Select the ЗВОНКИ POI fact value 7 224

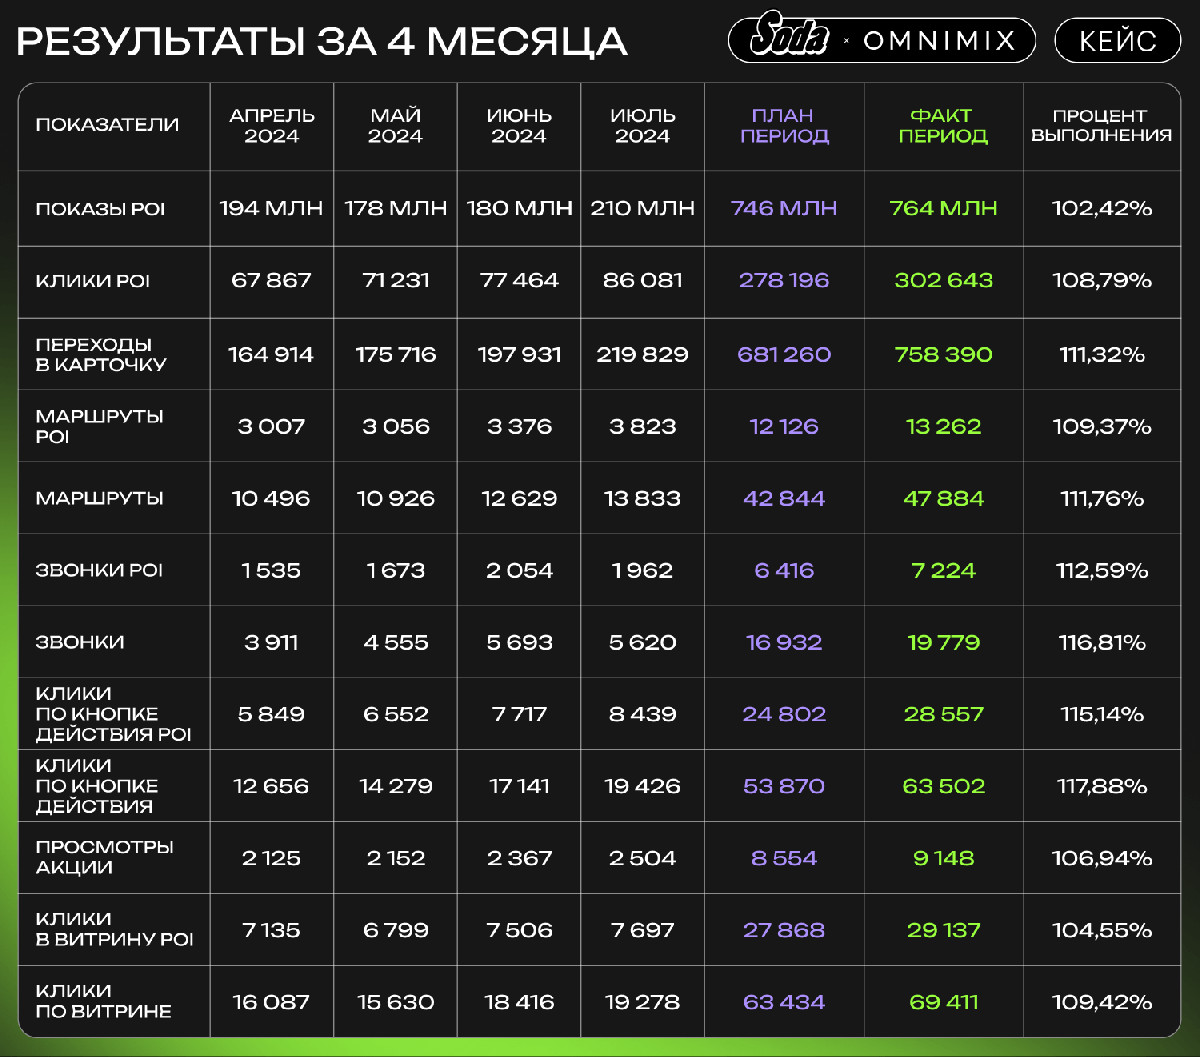click(x=944, y=570)
